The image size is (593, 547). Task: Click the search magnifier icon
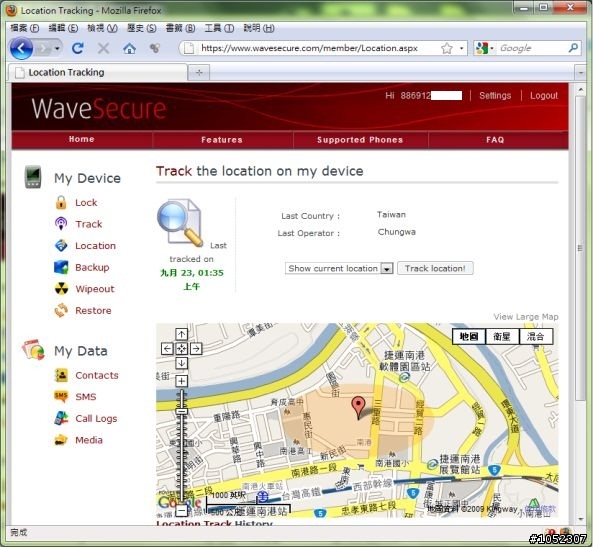tap(573, 48)
